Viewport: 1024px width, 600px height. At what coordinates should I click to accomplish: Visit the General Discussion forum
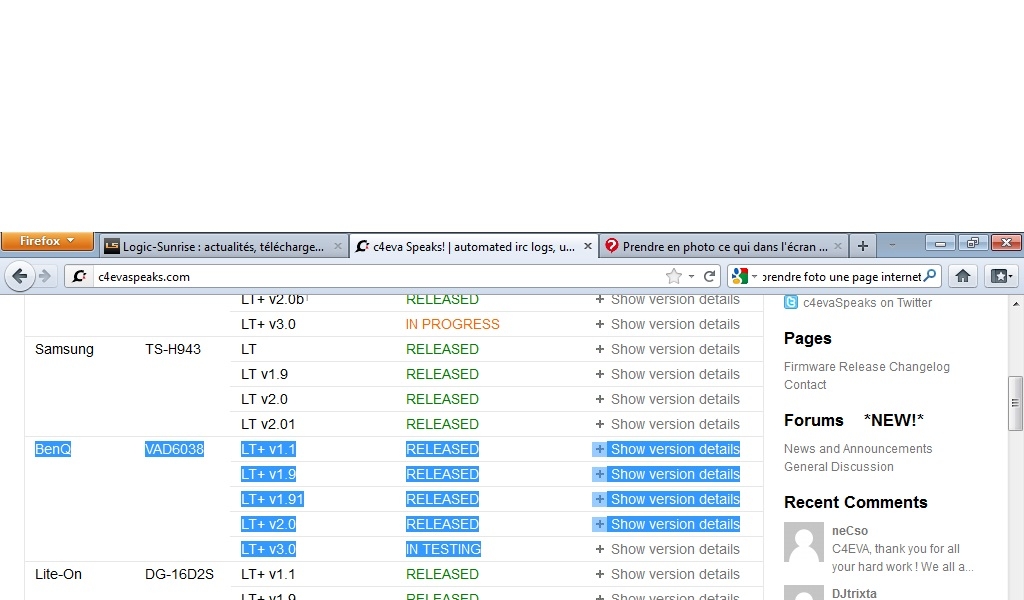pyautogui.click(x=839, y=467)
